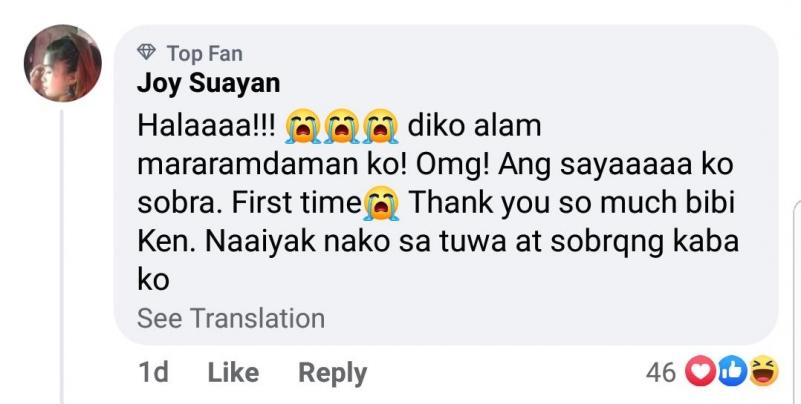Click the vertical thread line below the avatar
Image resolution: width=801 pixels, height=404 pixels.
(x=62, y=250)
